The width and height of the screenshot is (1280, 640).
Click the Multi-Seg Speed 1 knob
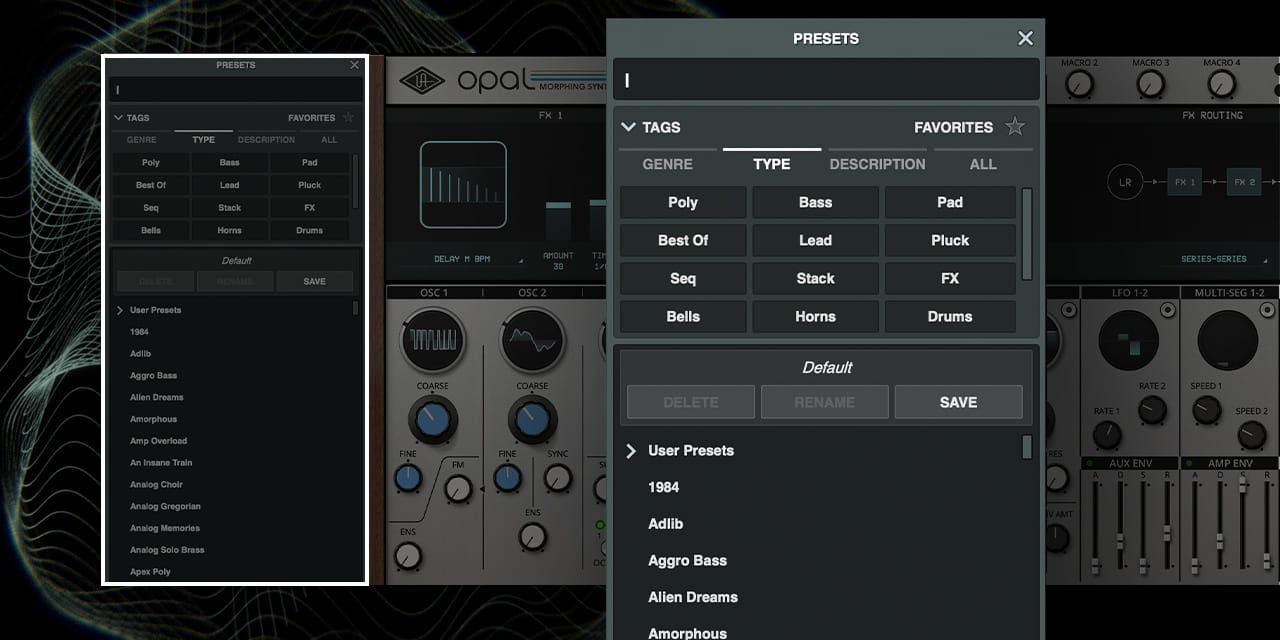pos(1206,409)
